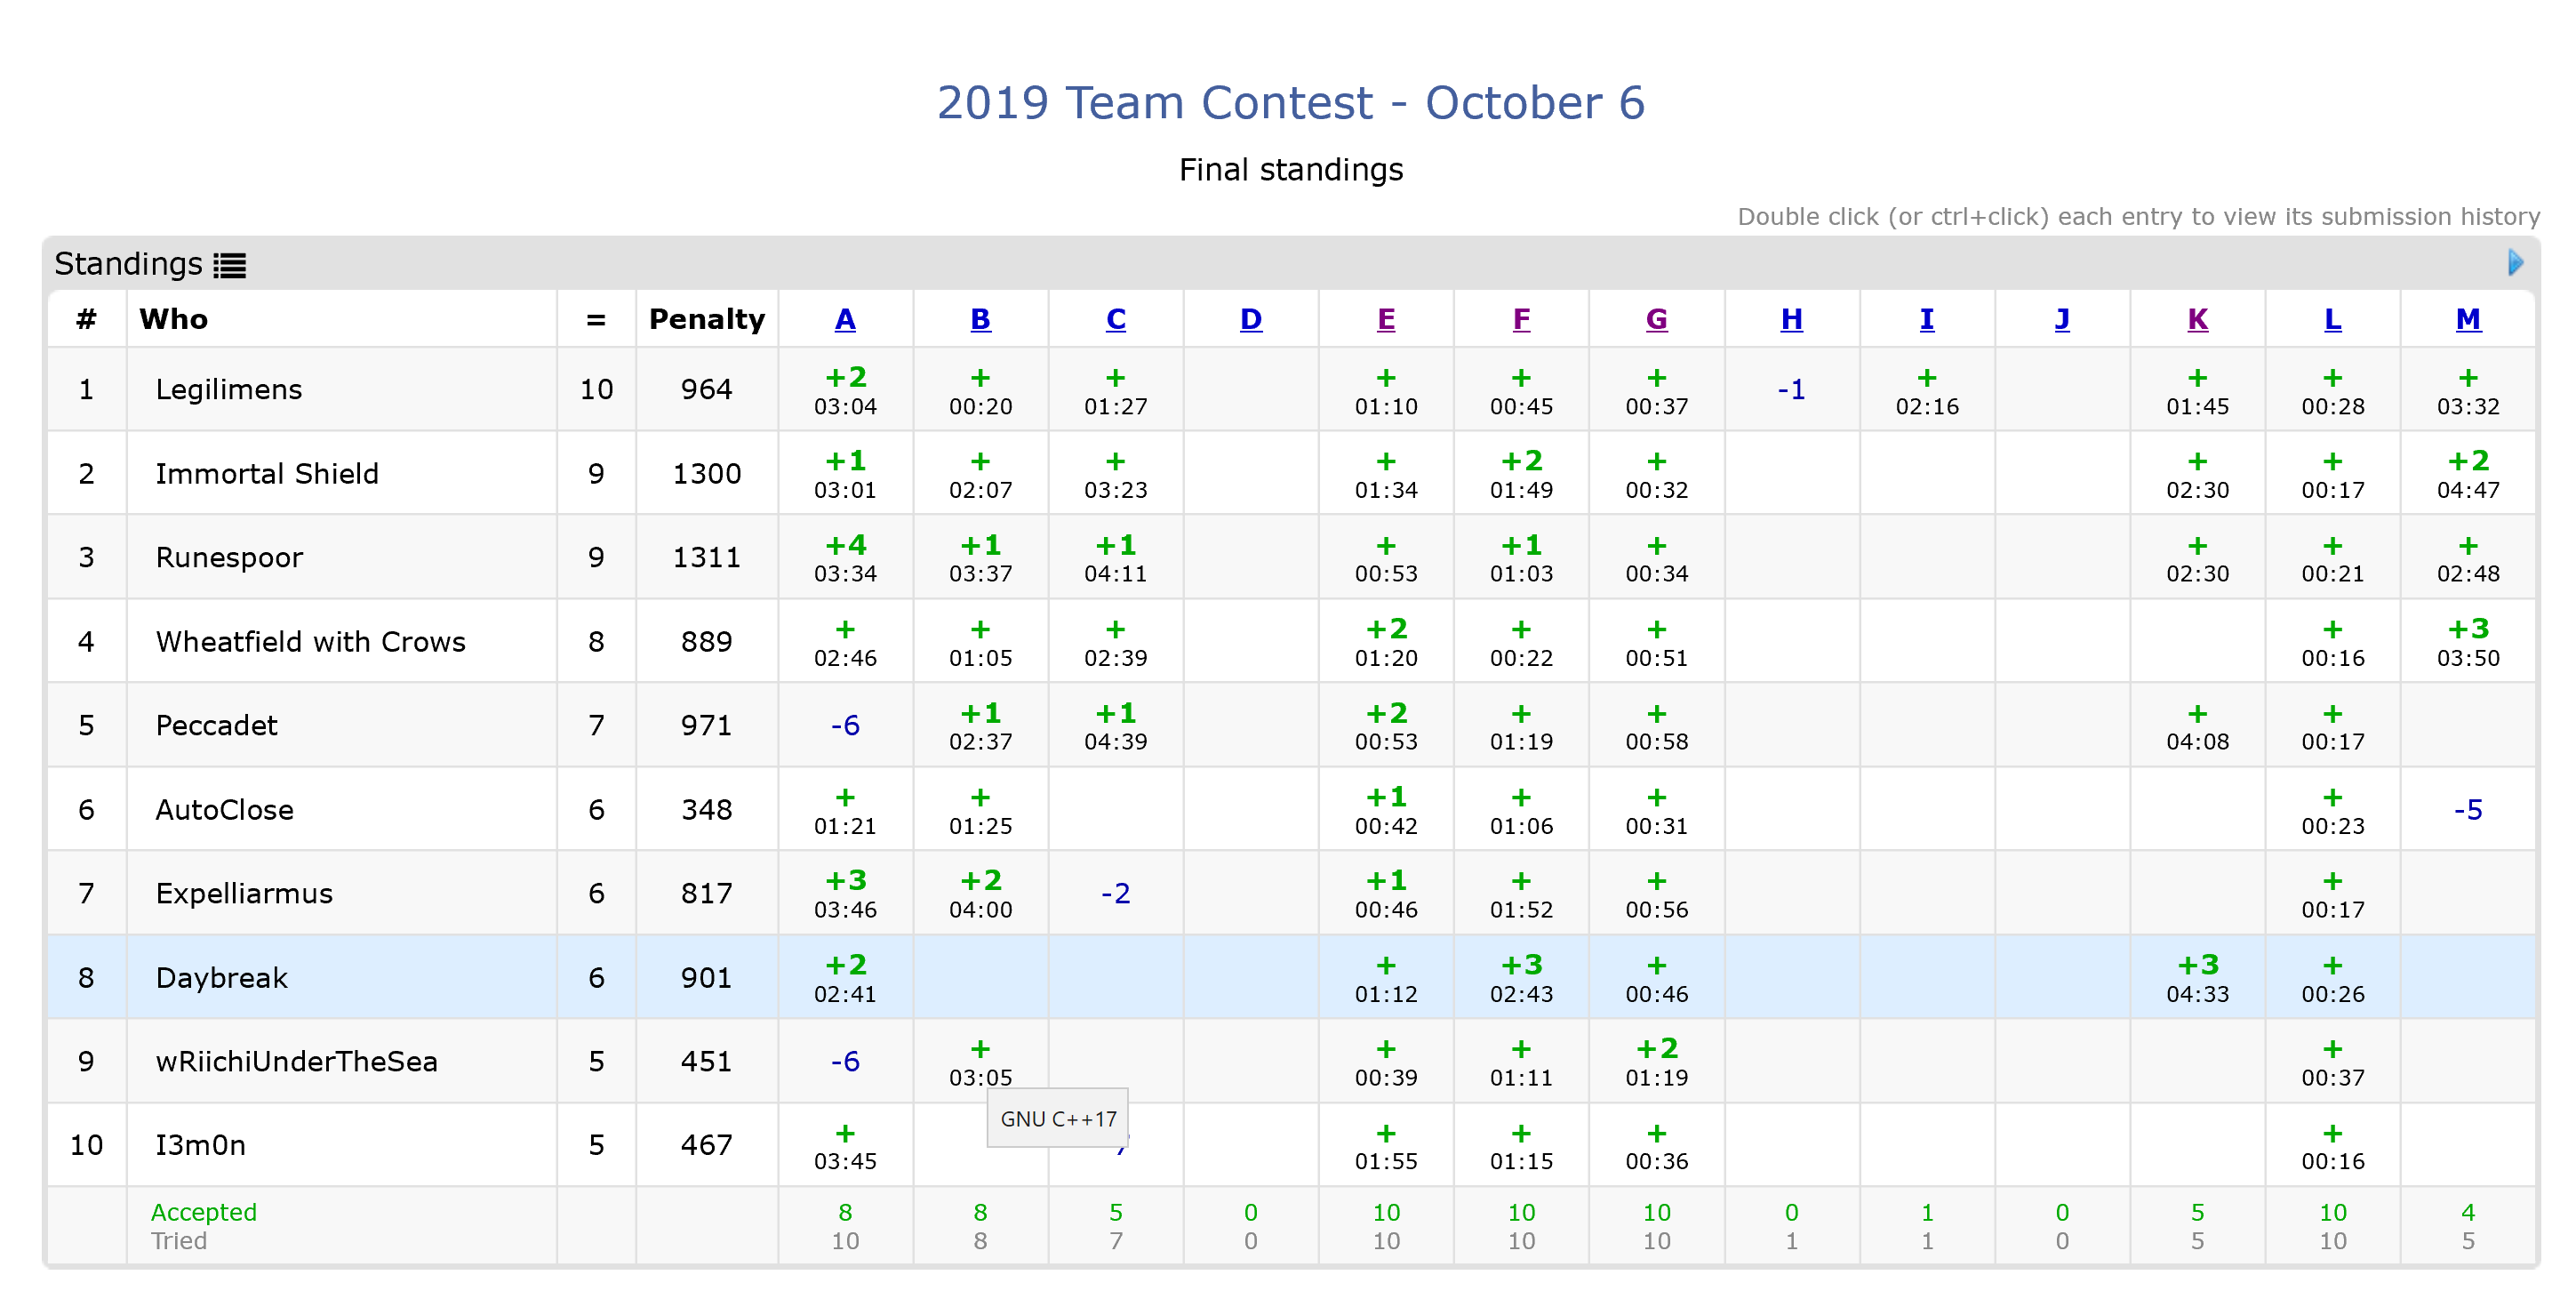2576x1315 pixels.
Task: Open problem B link
Action: point(980,319)
